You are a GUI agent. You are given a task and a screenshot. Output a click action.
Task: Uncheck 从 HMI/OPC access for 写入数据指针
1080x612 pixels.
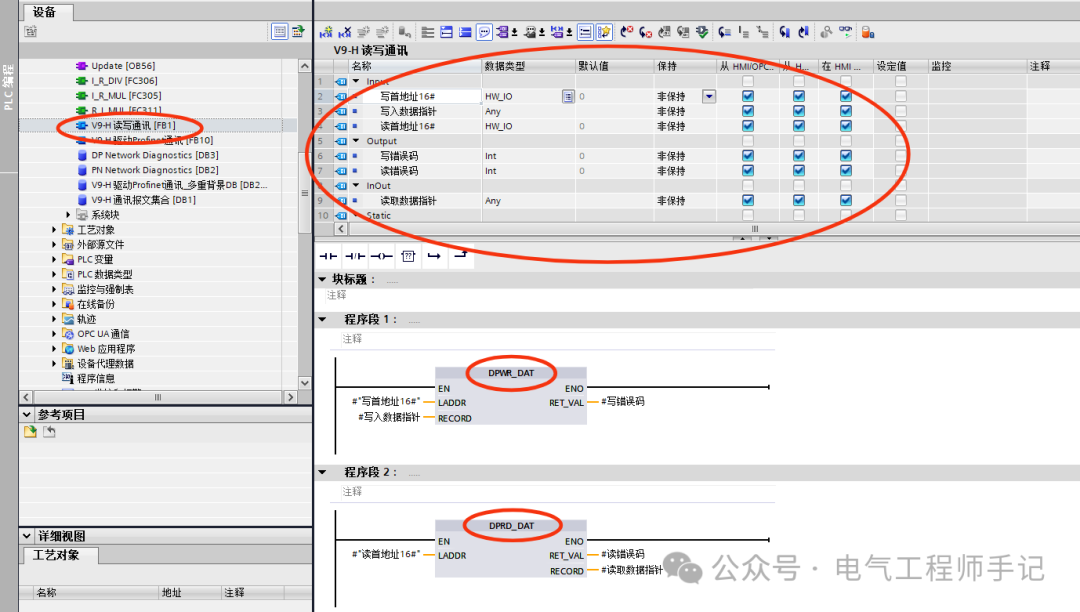tap(748, 111)
